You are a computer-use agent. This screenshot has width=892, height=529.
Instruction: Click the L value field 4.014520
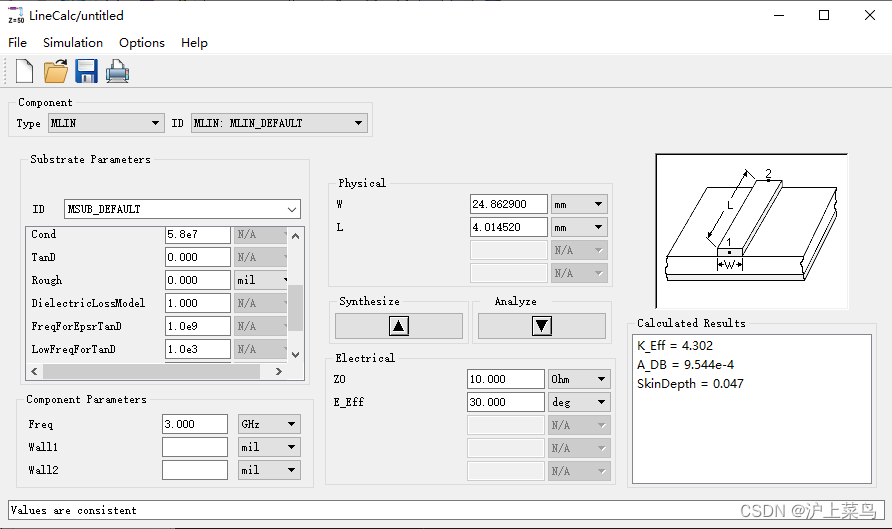(509, 227)
